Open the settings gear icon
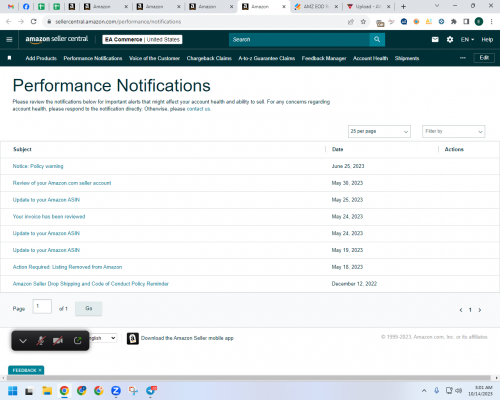This screenshot has height=400, width=500. [450, 40]
